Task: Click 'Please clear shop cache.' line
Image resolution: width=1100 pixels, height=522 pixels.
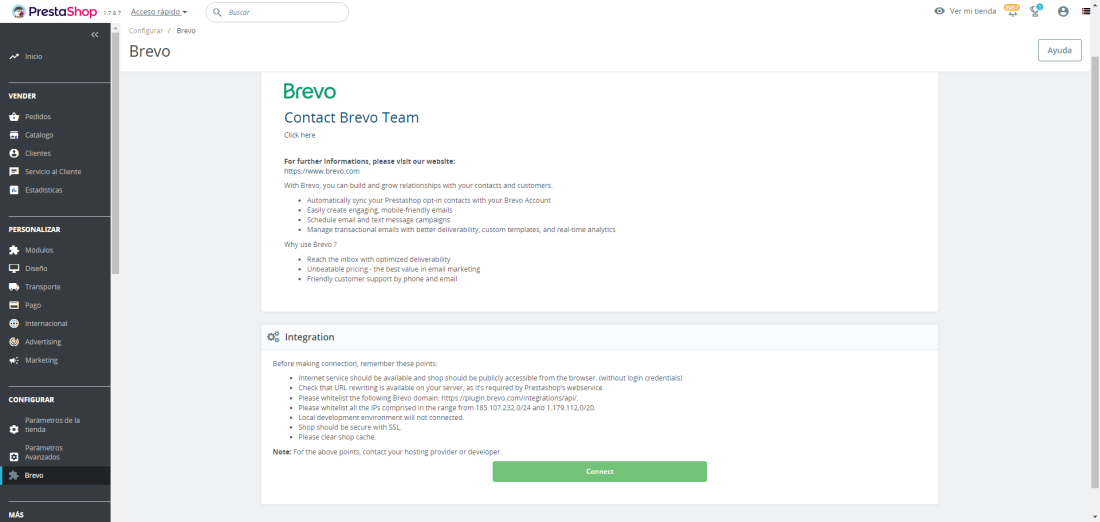Action: (x=337, y=437)
